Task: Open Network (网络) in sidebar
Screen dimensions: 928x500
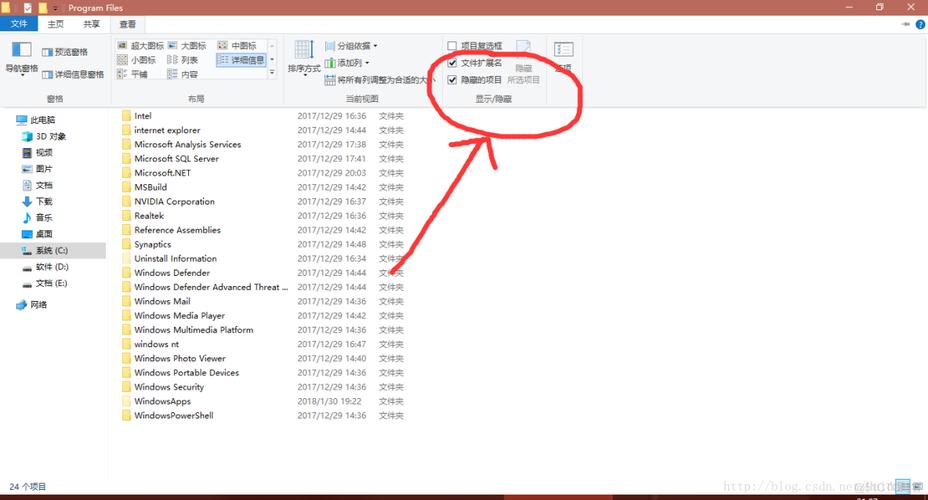Action: coord(32,305)
